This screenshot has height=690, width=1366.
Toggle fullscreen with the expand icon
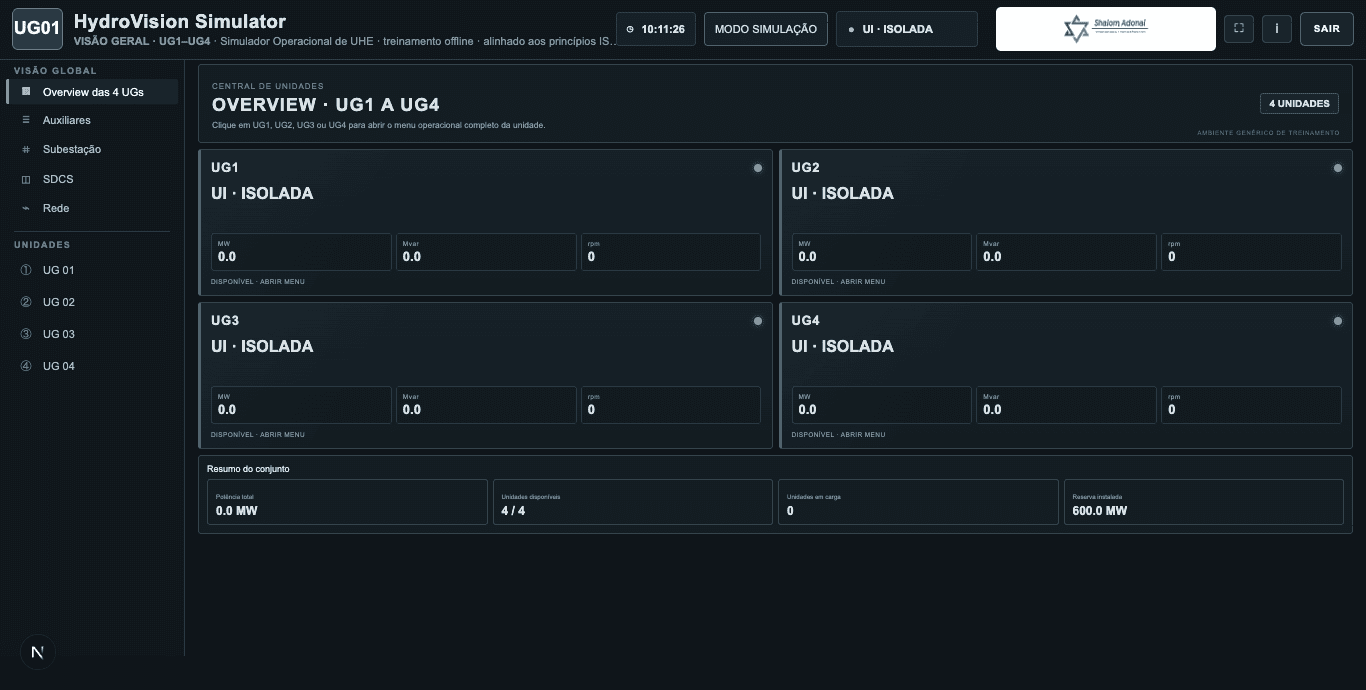coord(1239,29)
